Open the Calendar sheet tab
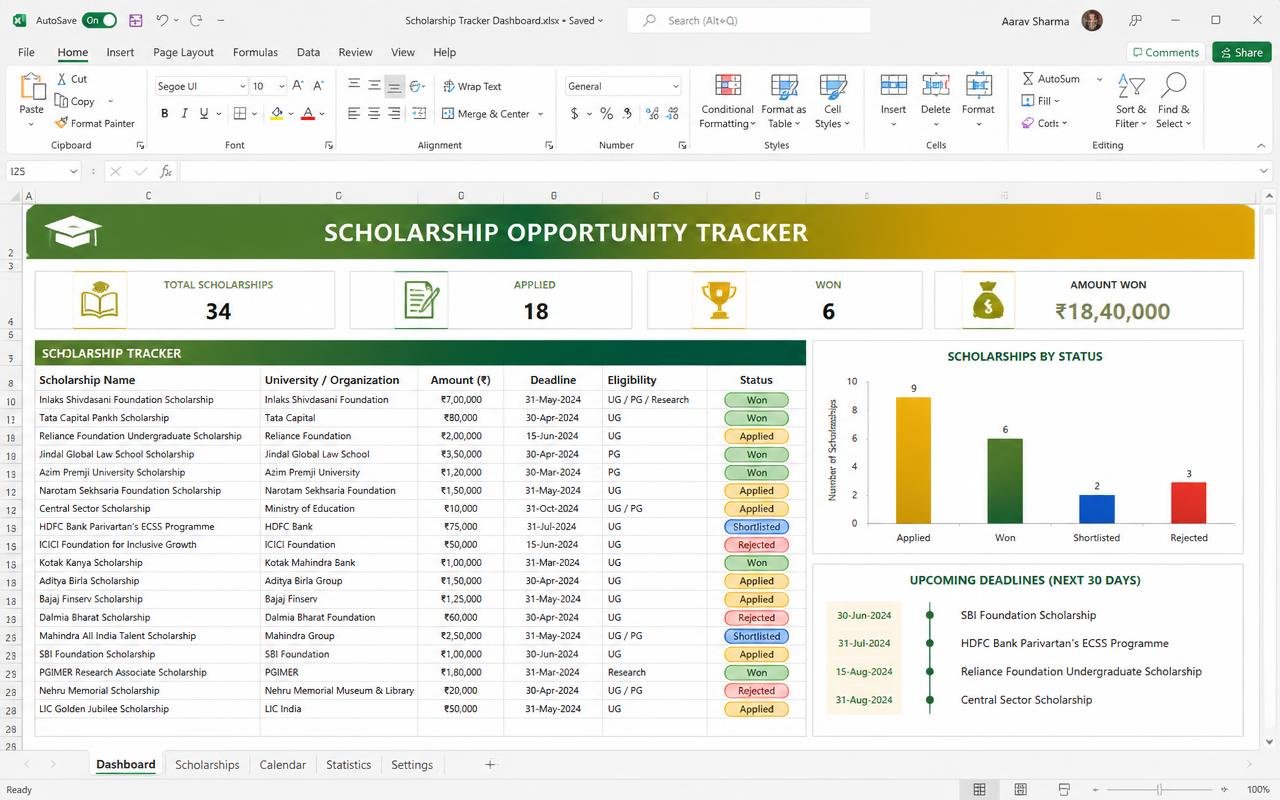The image size is (1280, 800). 282,765
